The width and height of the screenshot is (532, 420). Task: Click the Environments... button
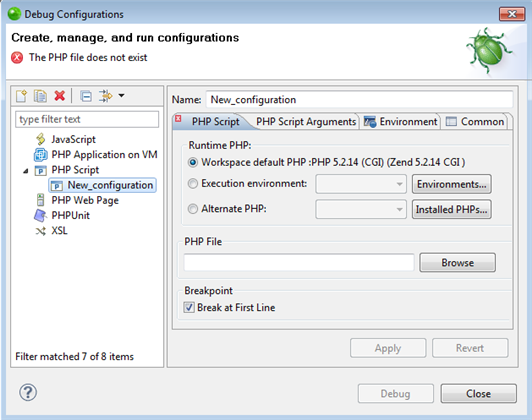click(x=452, y=184)
